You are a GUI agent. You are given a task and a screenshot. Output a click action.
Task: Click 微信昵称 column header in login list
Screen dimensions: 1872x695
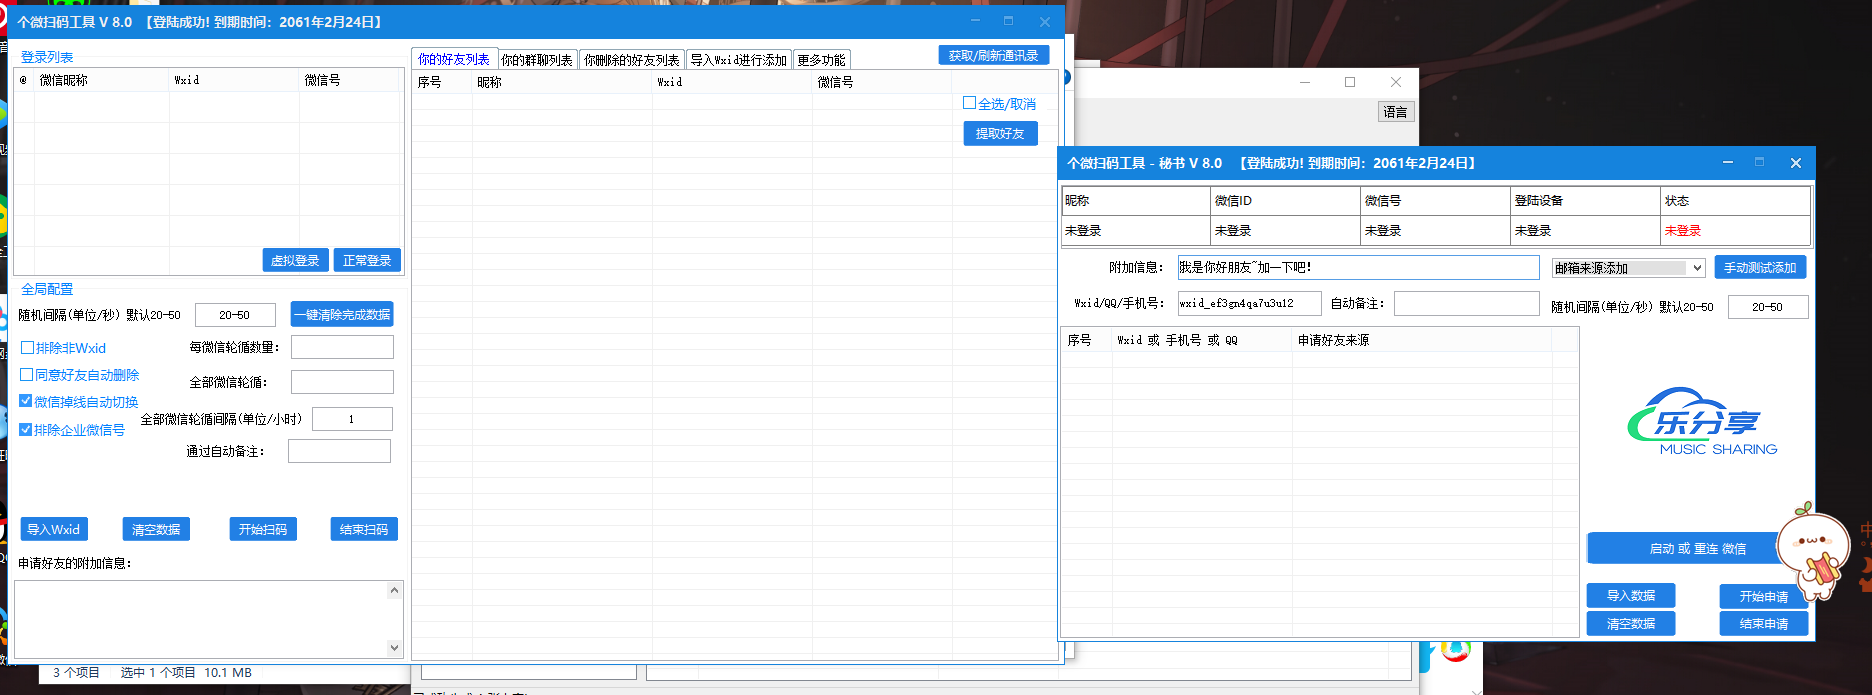tap(102, 80)
